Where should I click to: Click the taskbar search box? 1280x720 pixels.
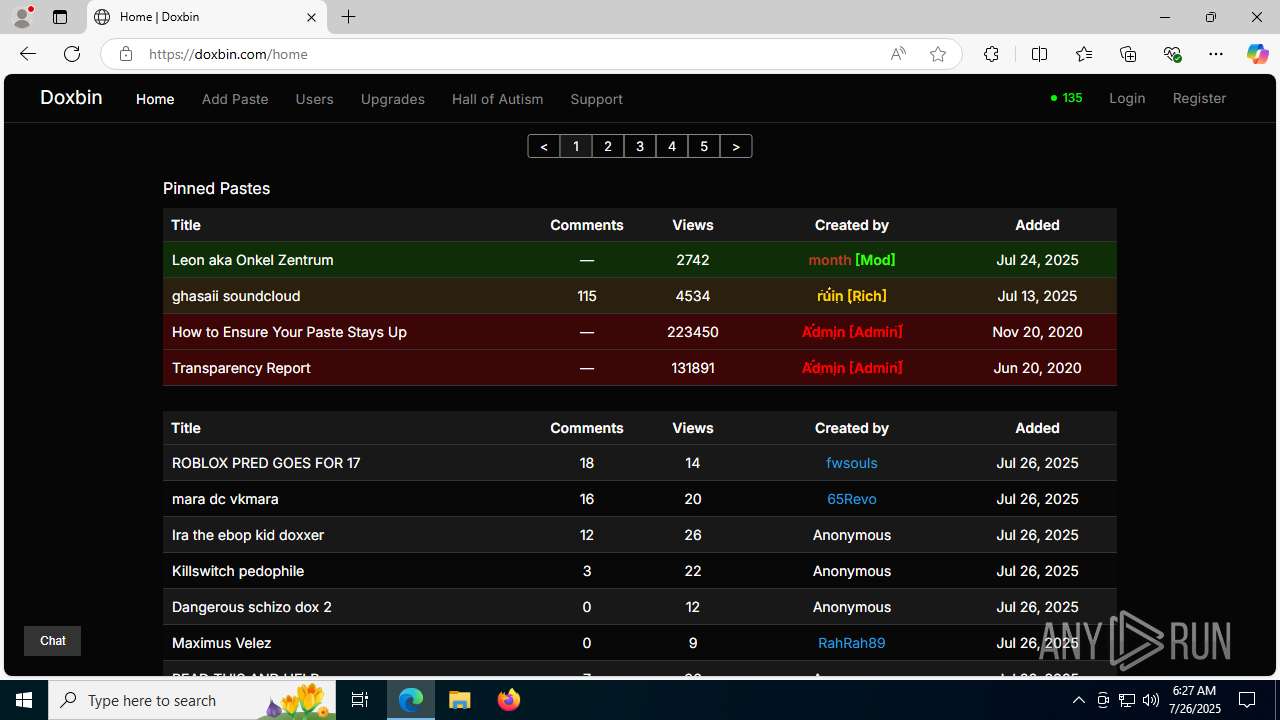(190, 700)
